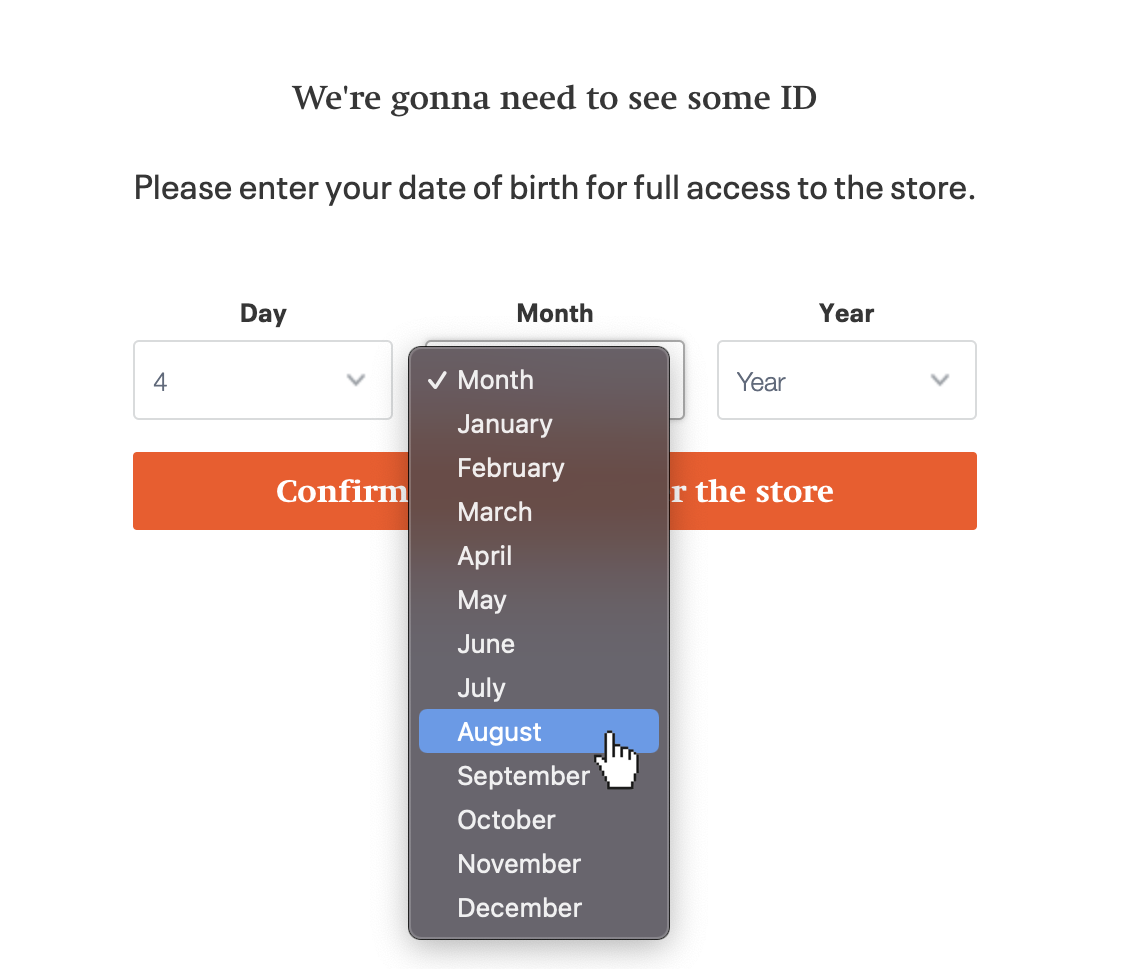Click the Month option to reset selection
Image resolution: width=1122 pixels, height=969 pixels.
495,380
